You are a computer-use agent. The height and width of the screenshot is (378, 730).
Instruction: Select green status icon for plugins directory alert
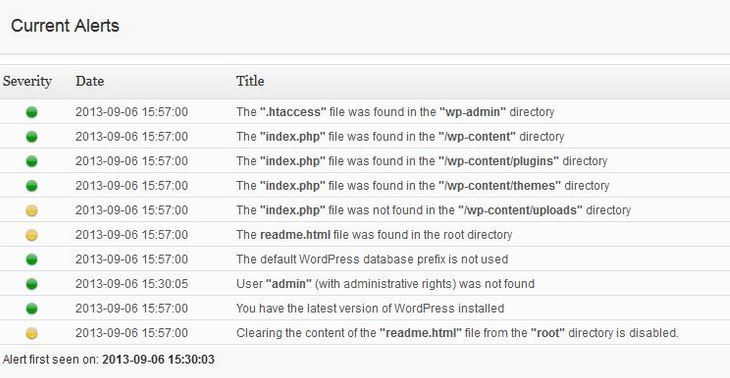(x=32, y=162)
